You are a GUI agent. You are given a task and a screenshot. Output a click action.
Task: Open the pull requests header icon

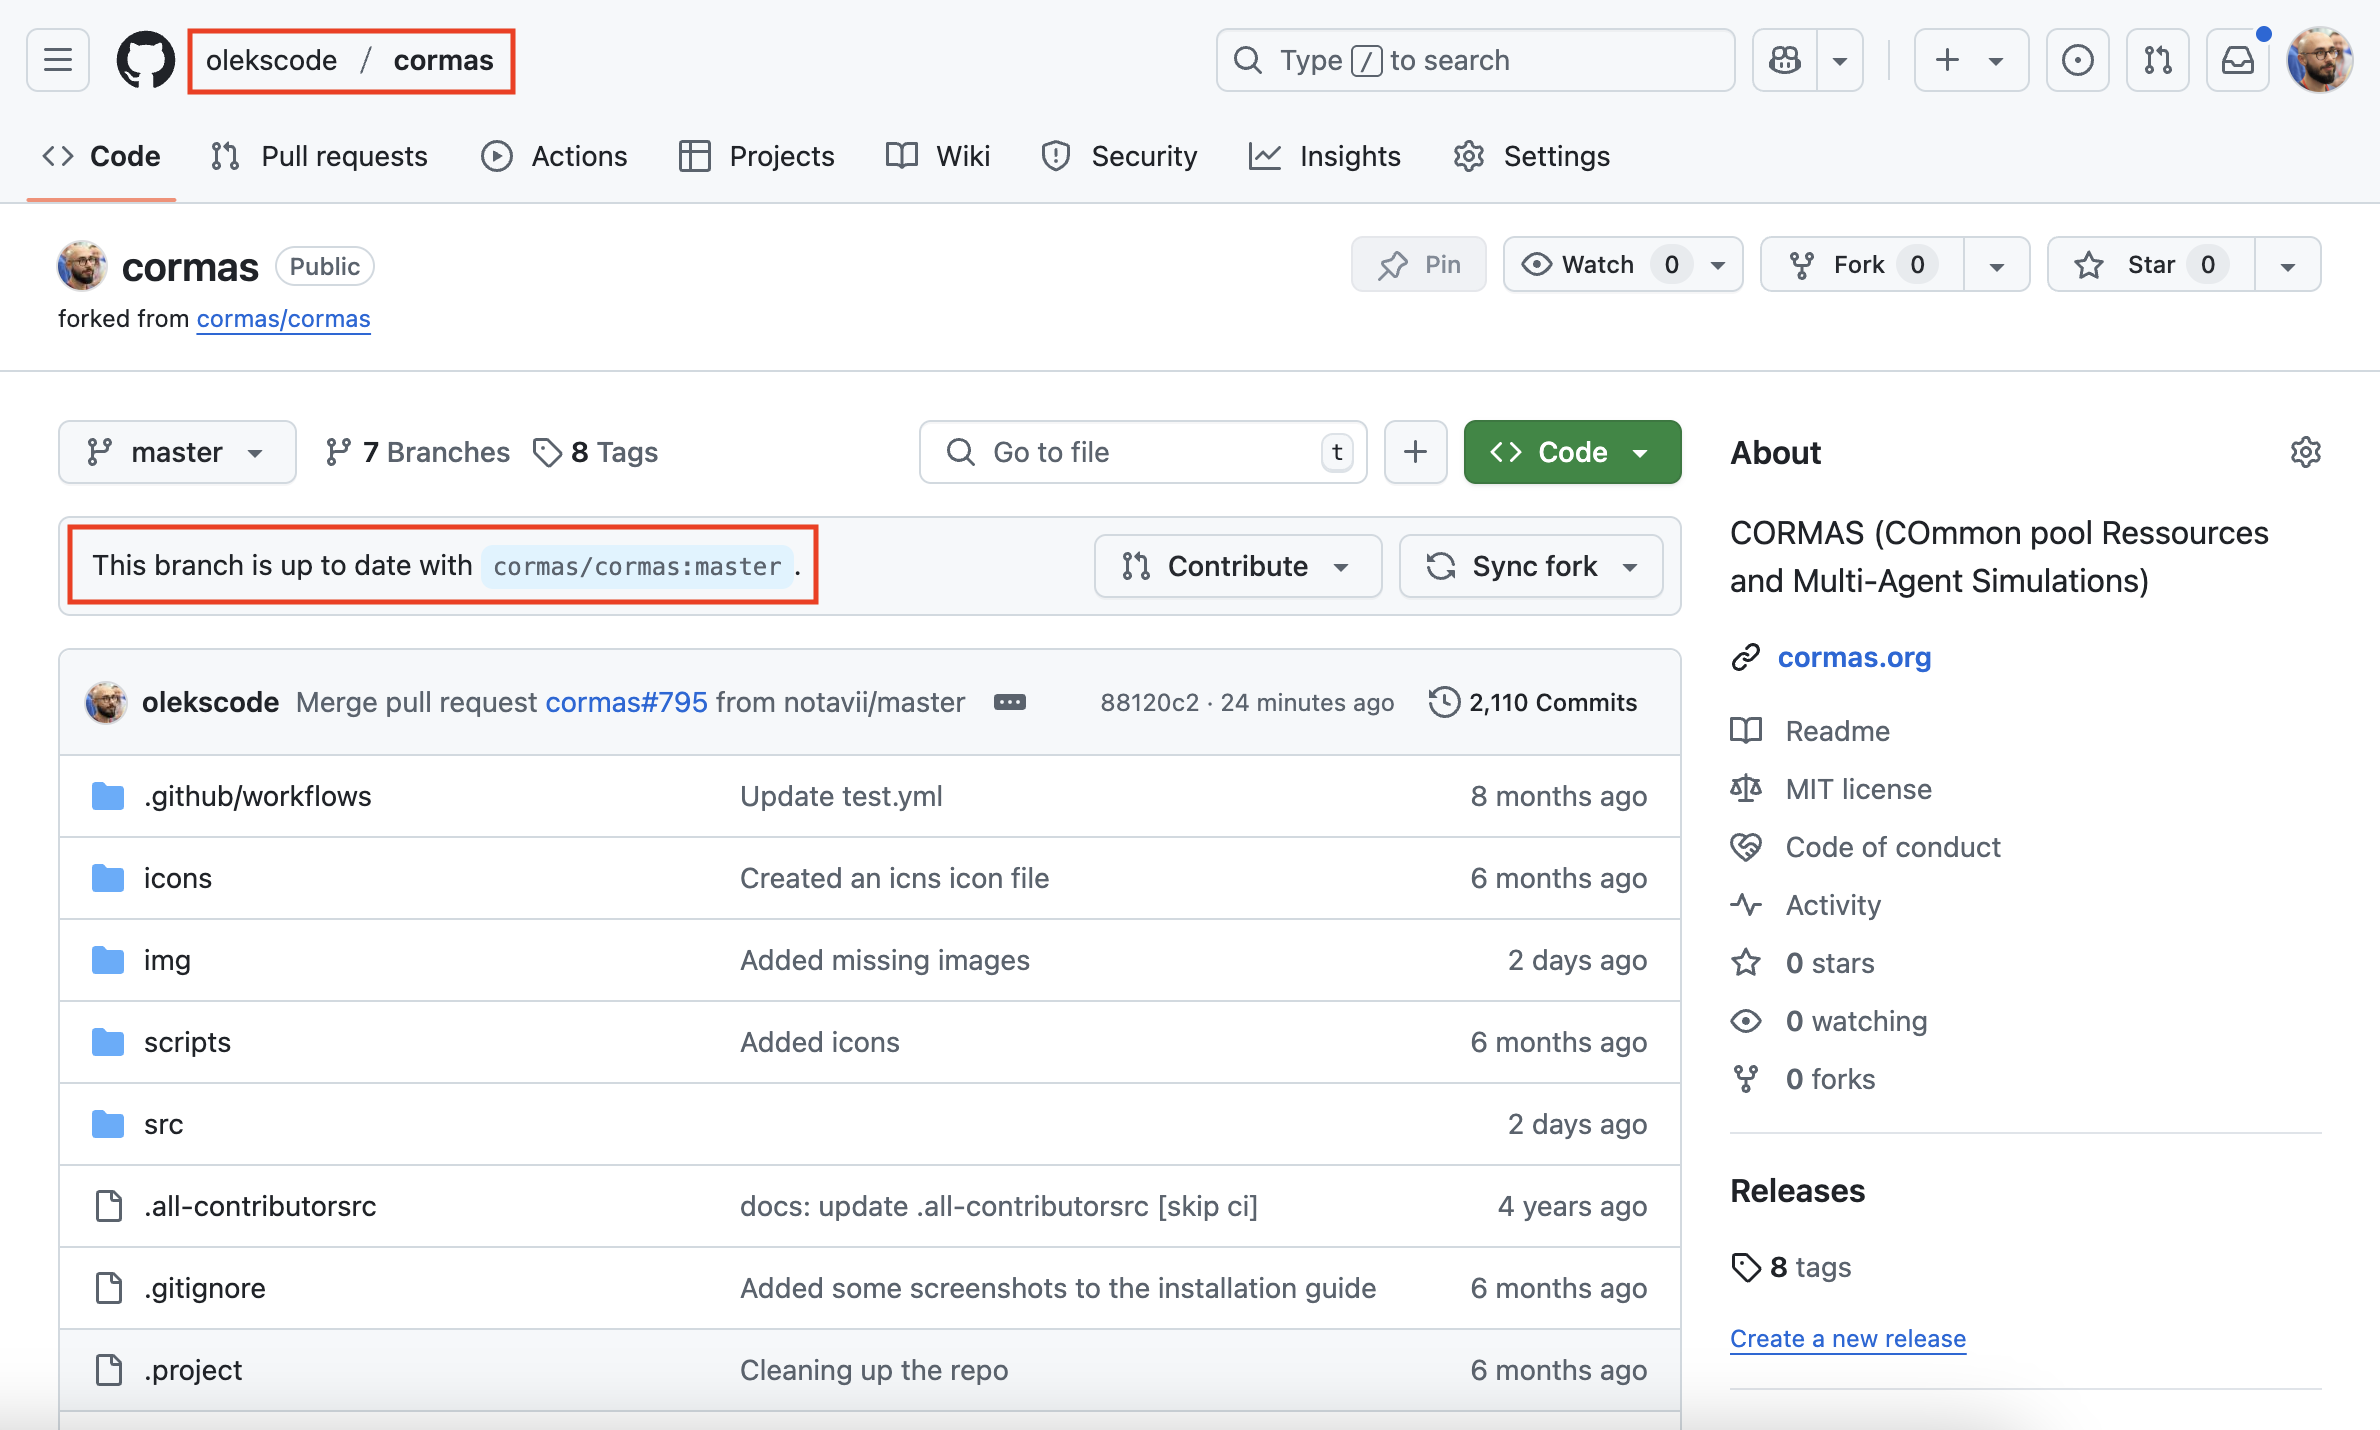pos(2157,60)
